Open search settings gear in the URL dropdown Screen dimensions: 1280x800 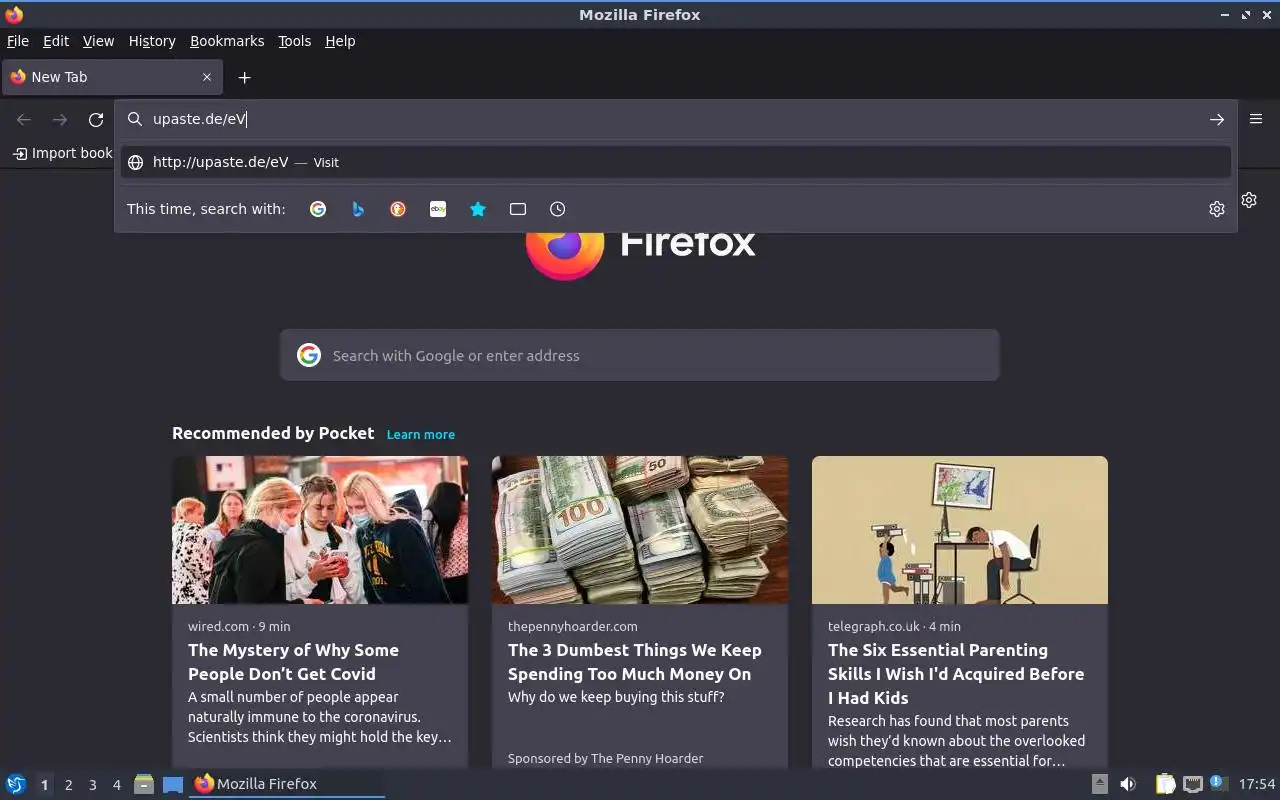[1216, 209]
